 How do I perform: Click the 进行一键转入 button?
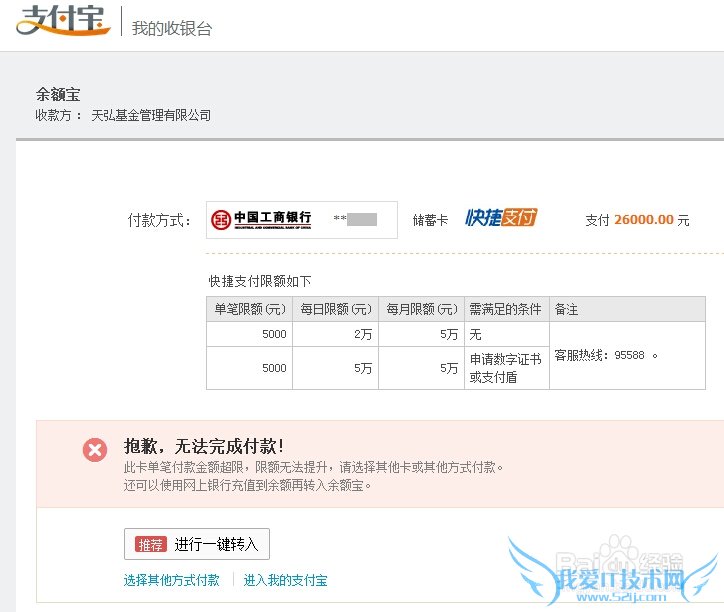tap(197, 544)
